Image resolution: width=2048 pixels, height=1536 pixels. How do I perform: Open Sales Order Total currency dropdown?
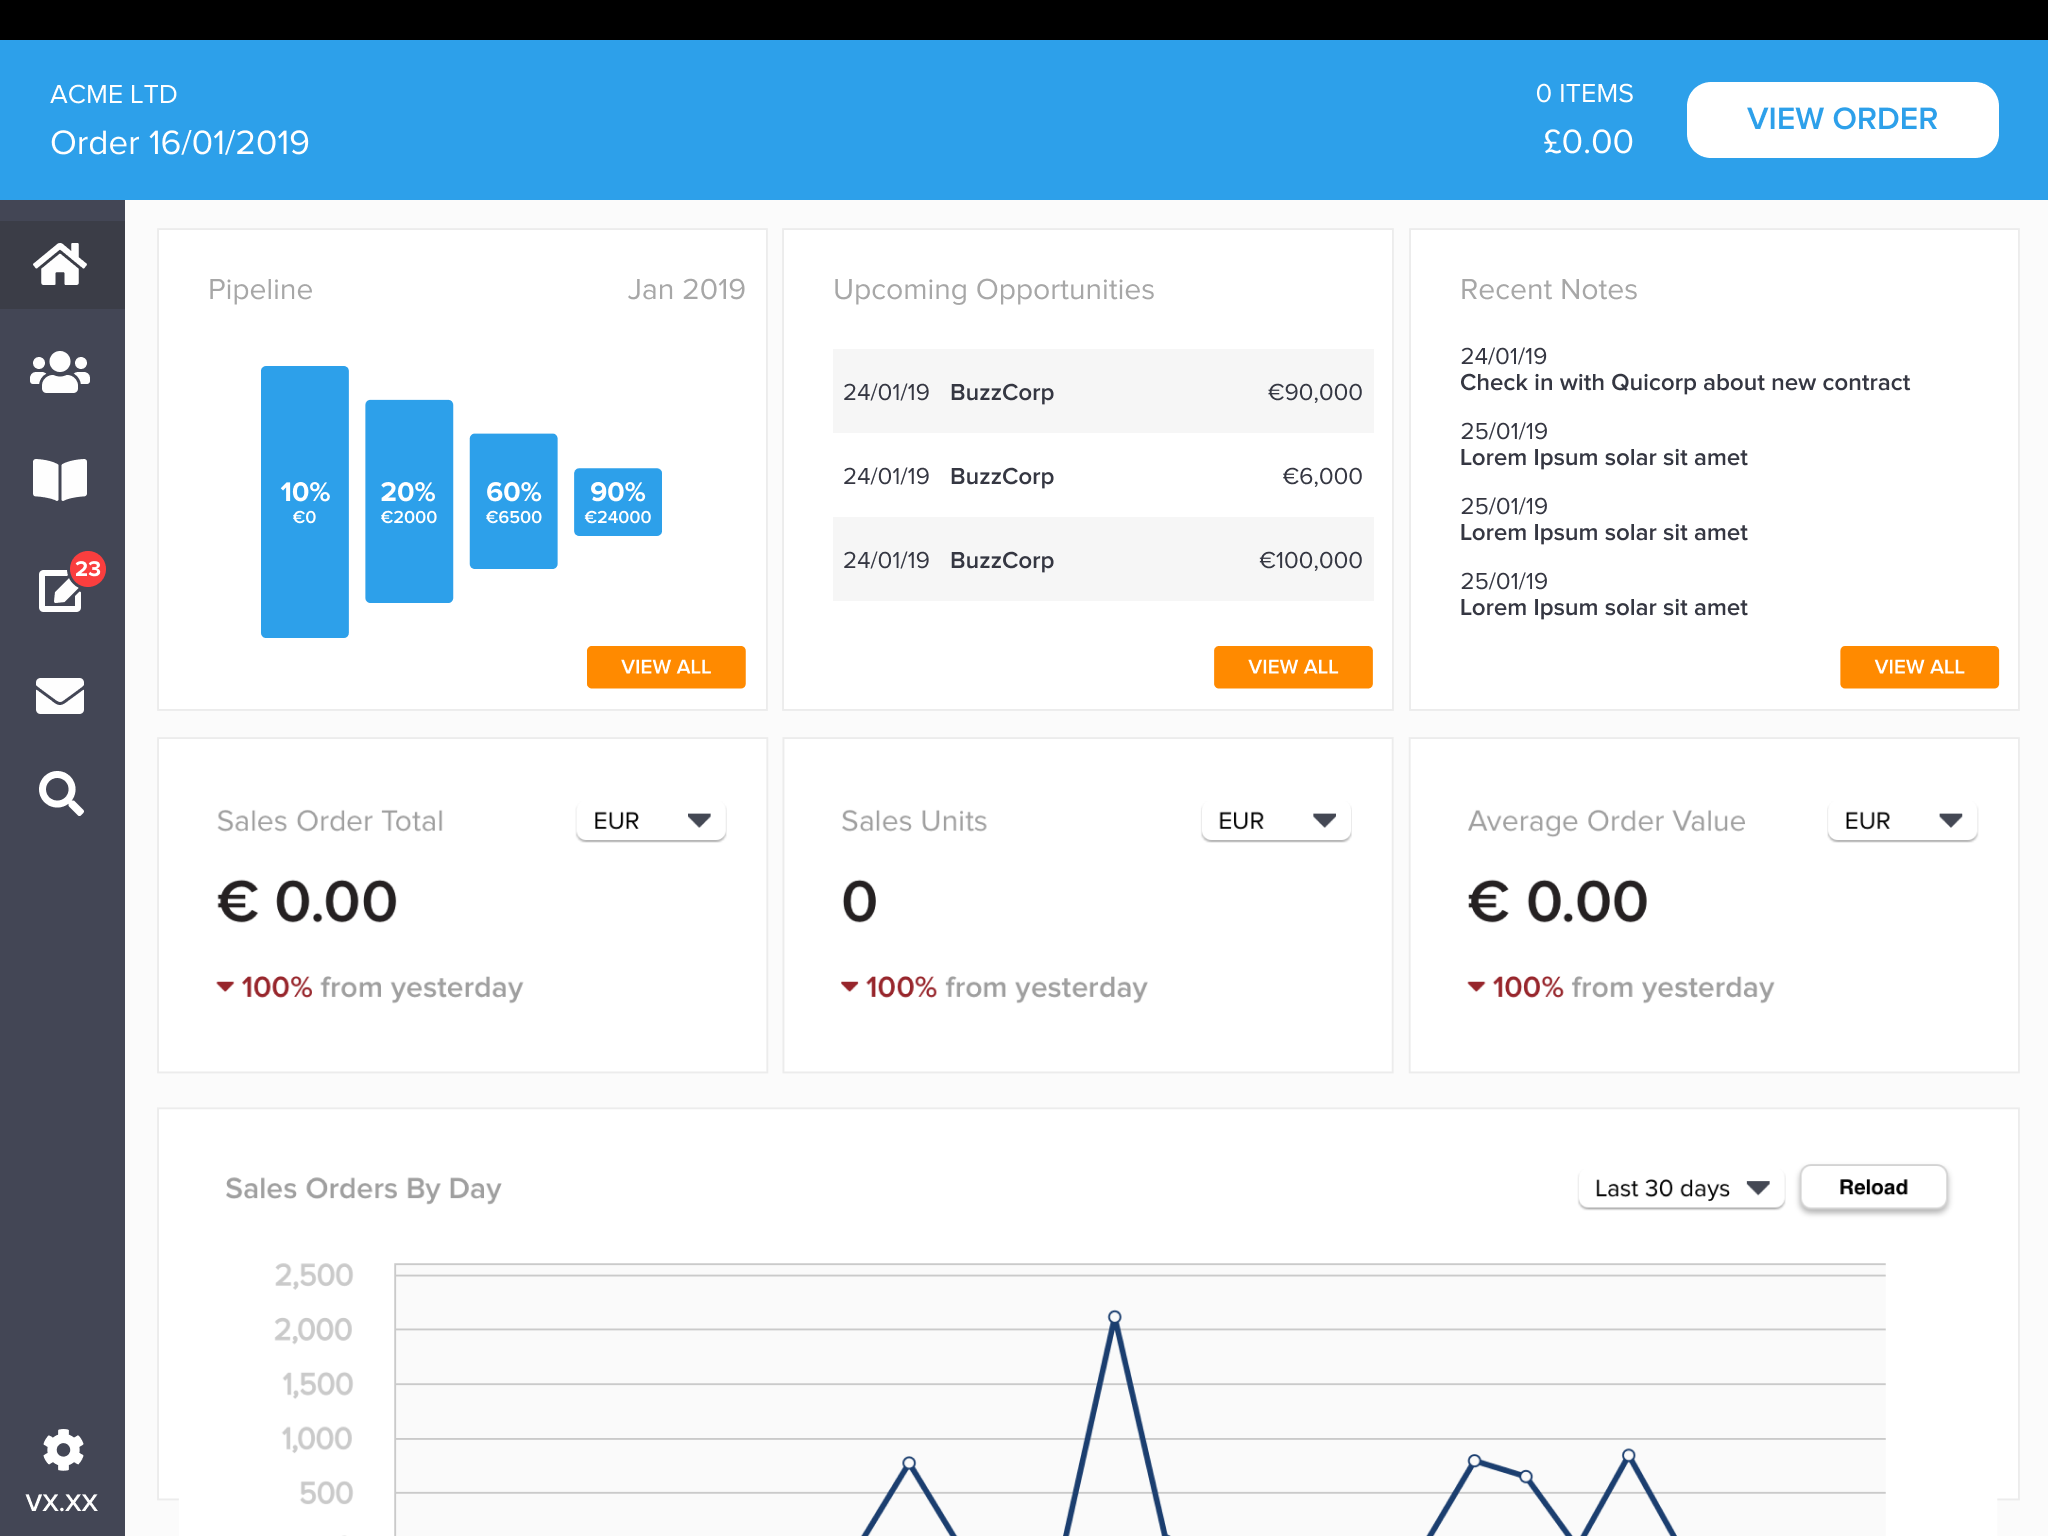pyautogui.click(x=651, y=821)
